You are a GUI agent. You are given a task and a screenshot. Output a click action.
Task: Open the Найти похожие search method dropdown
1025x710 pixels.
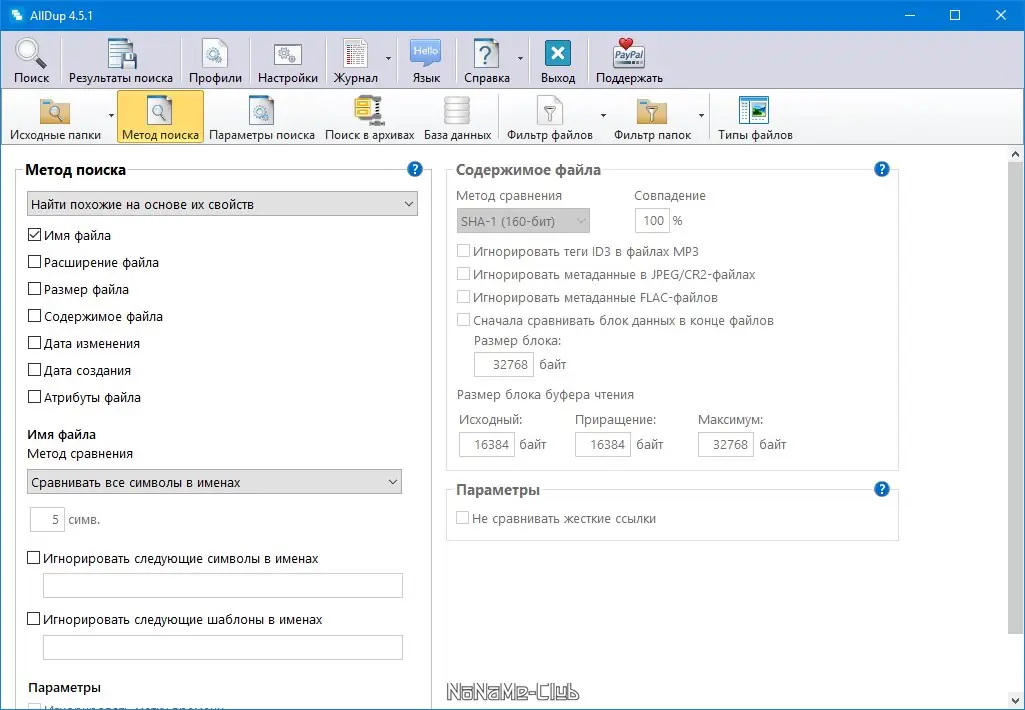click(x=222, y=204)
